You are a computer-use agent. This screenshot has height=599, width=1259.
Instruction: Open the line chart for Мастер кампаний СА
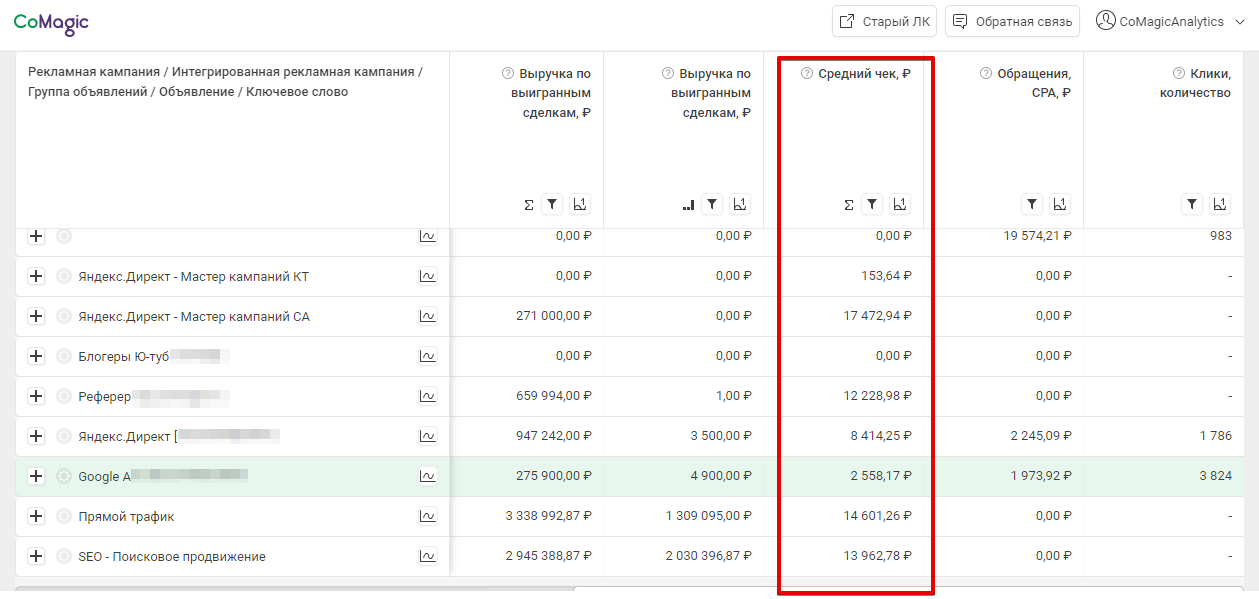pos(428,316)
